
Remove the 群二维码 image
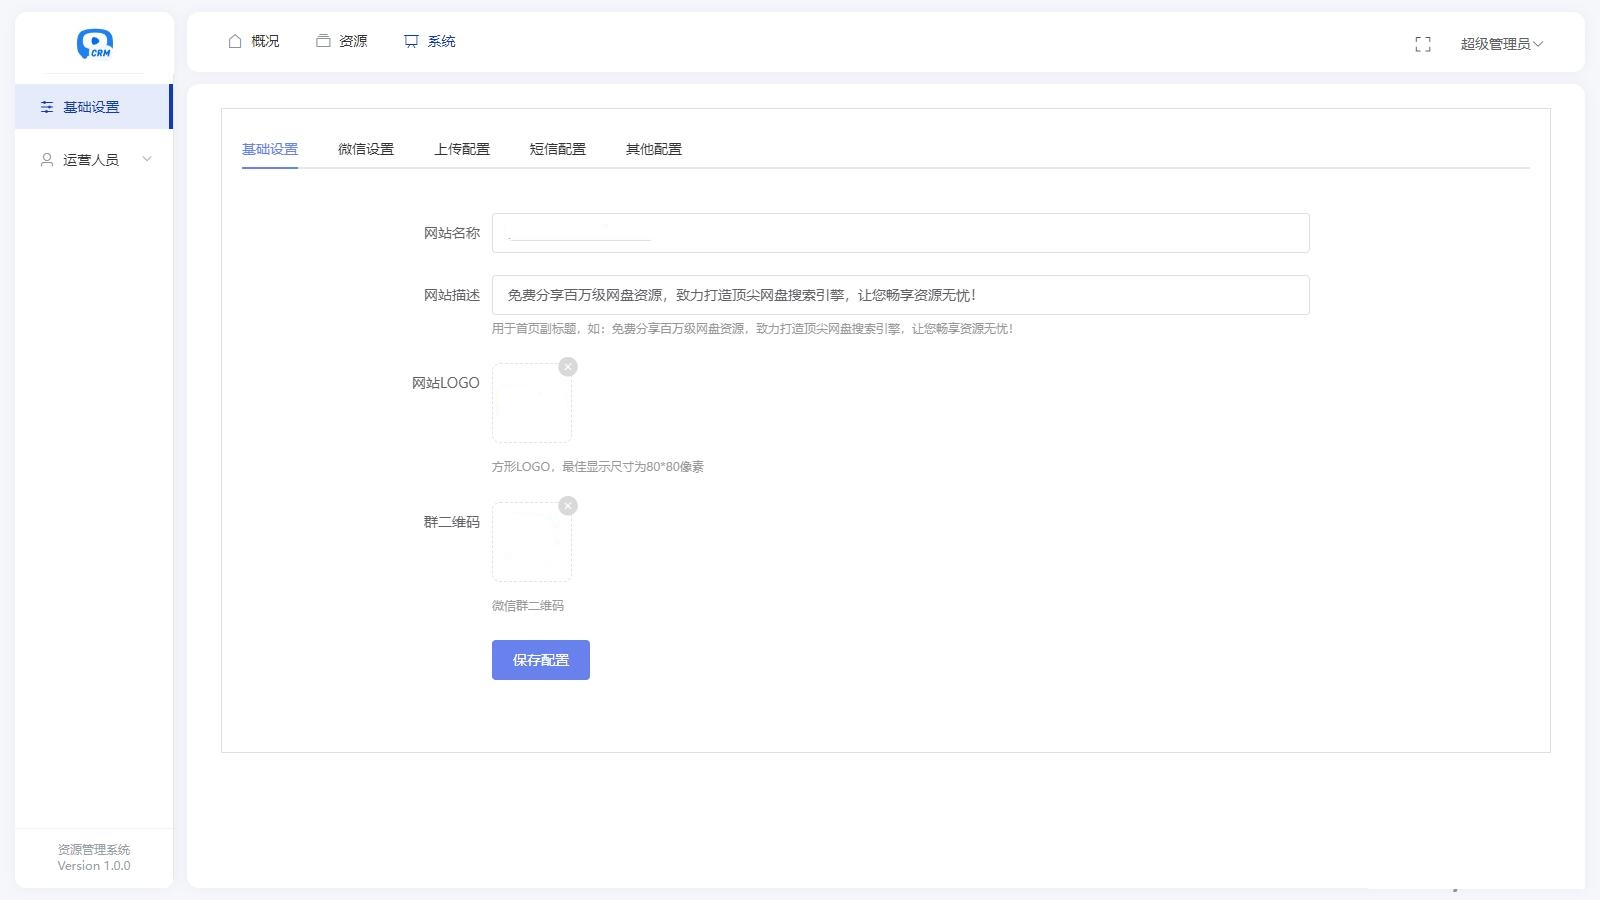click(568, 506)
